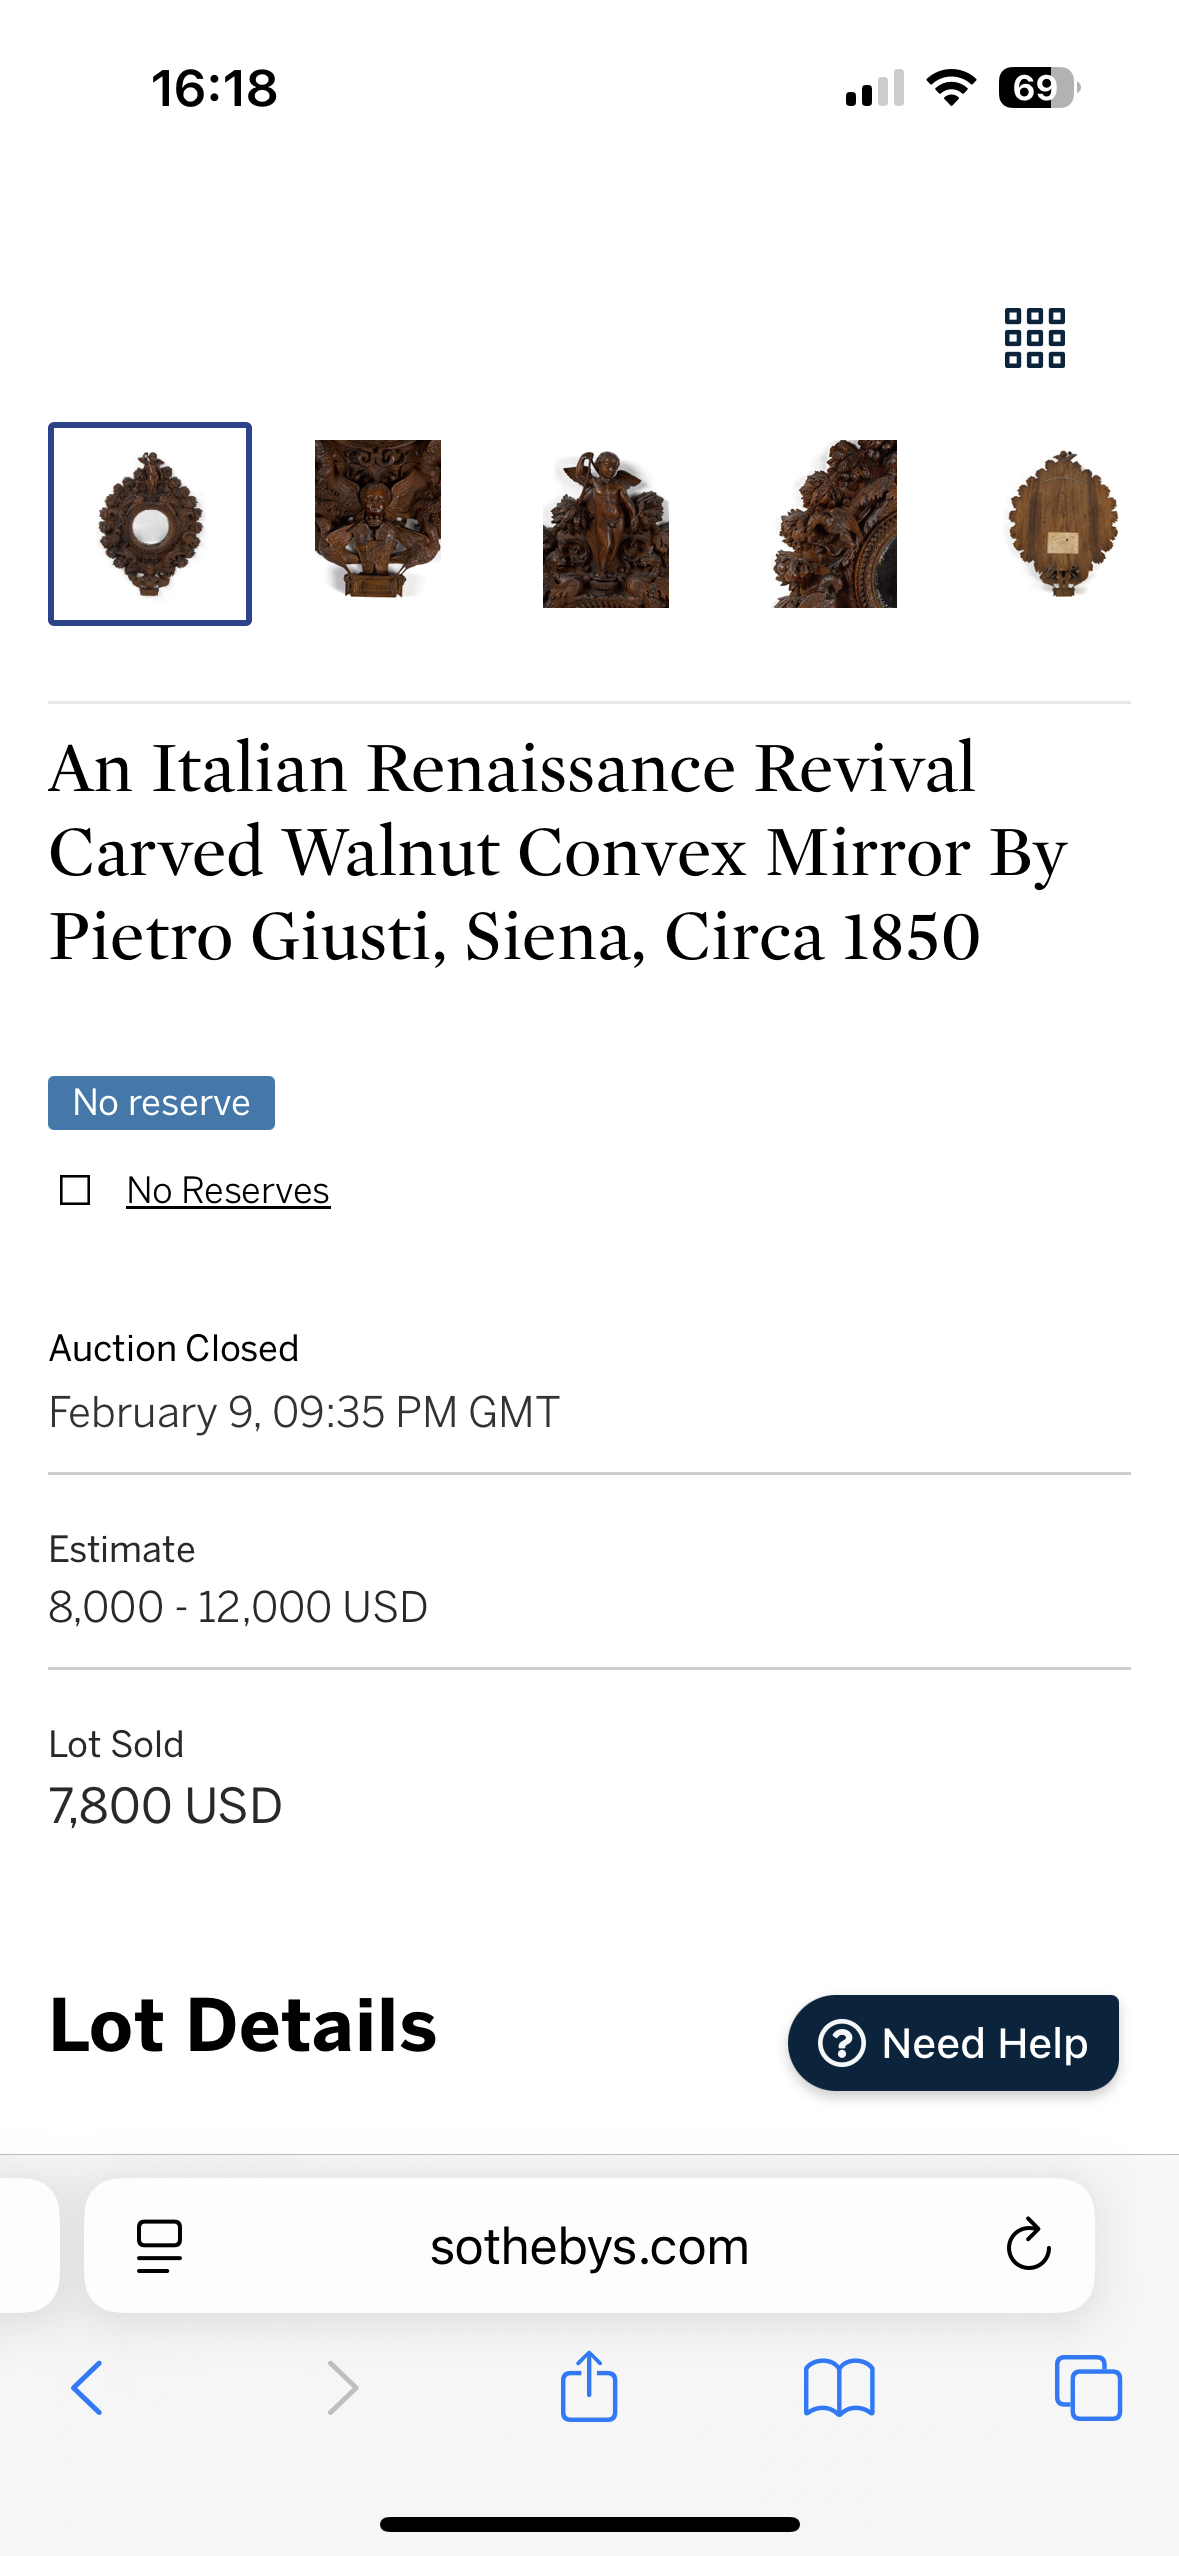Screen dimensions: 1179x2556
Task: Follow the No Reserves link
Action: click(x=228, y=1190)
